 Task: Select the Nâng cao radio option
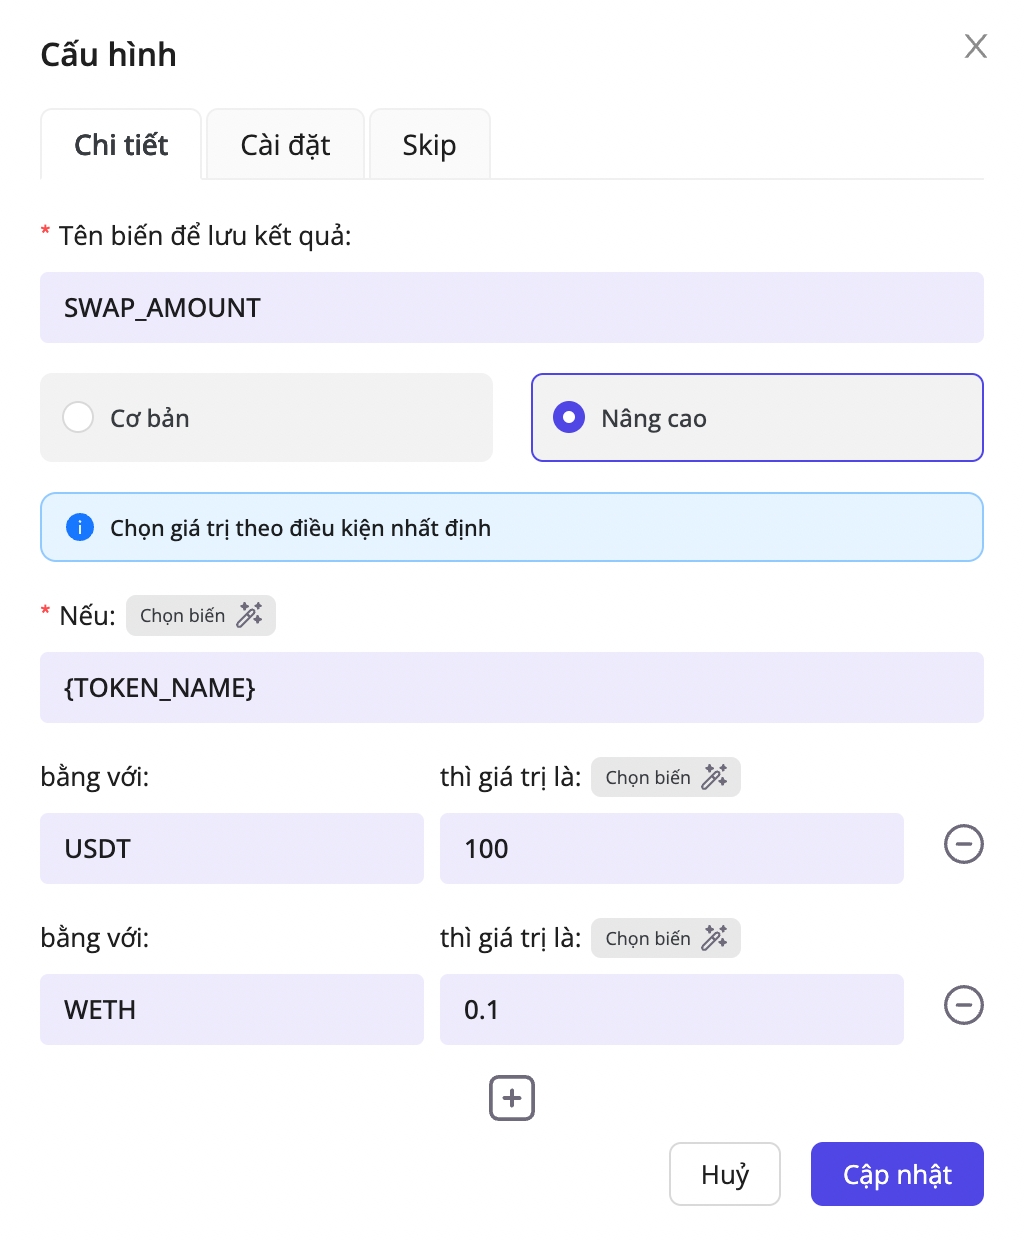569,417
